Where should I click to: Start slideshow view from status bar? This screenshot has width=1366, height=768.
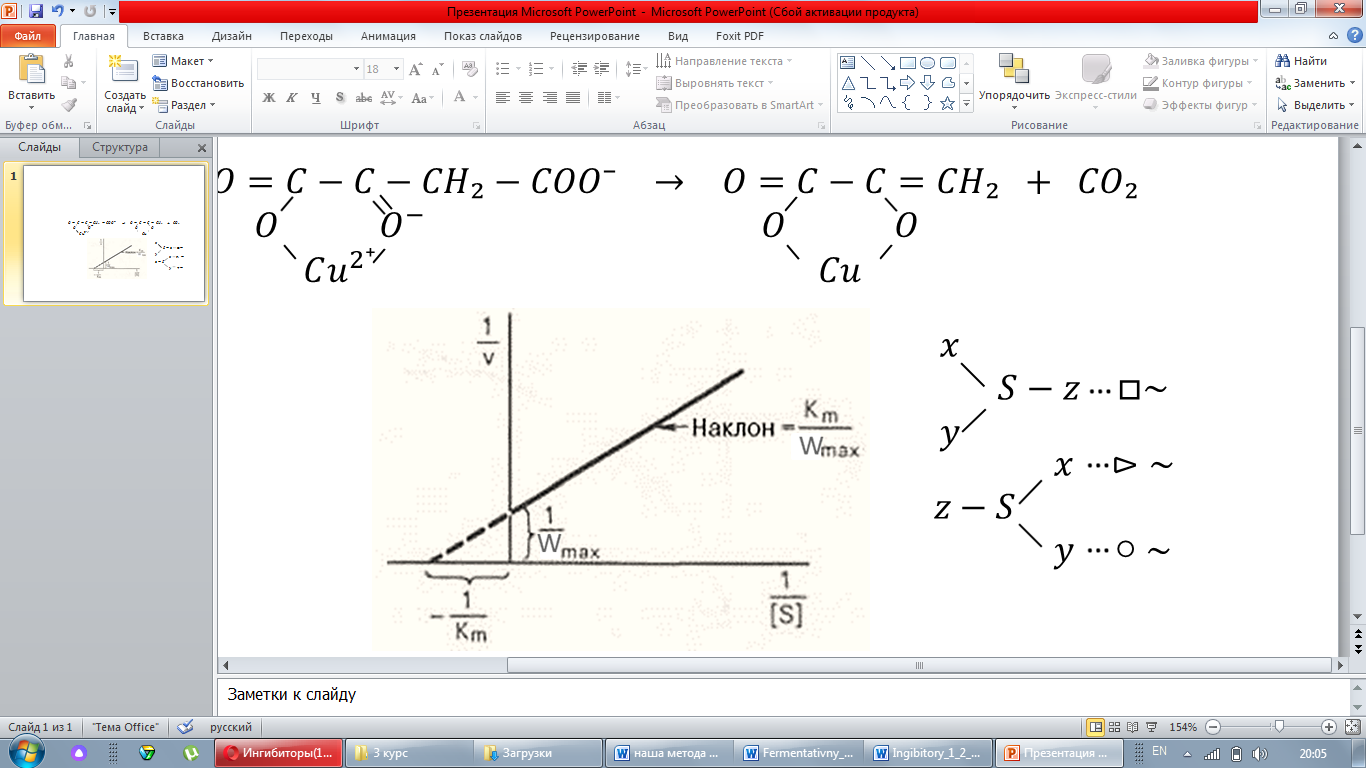1149,727
